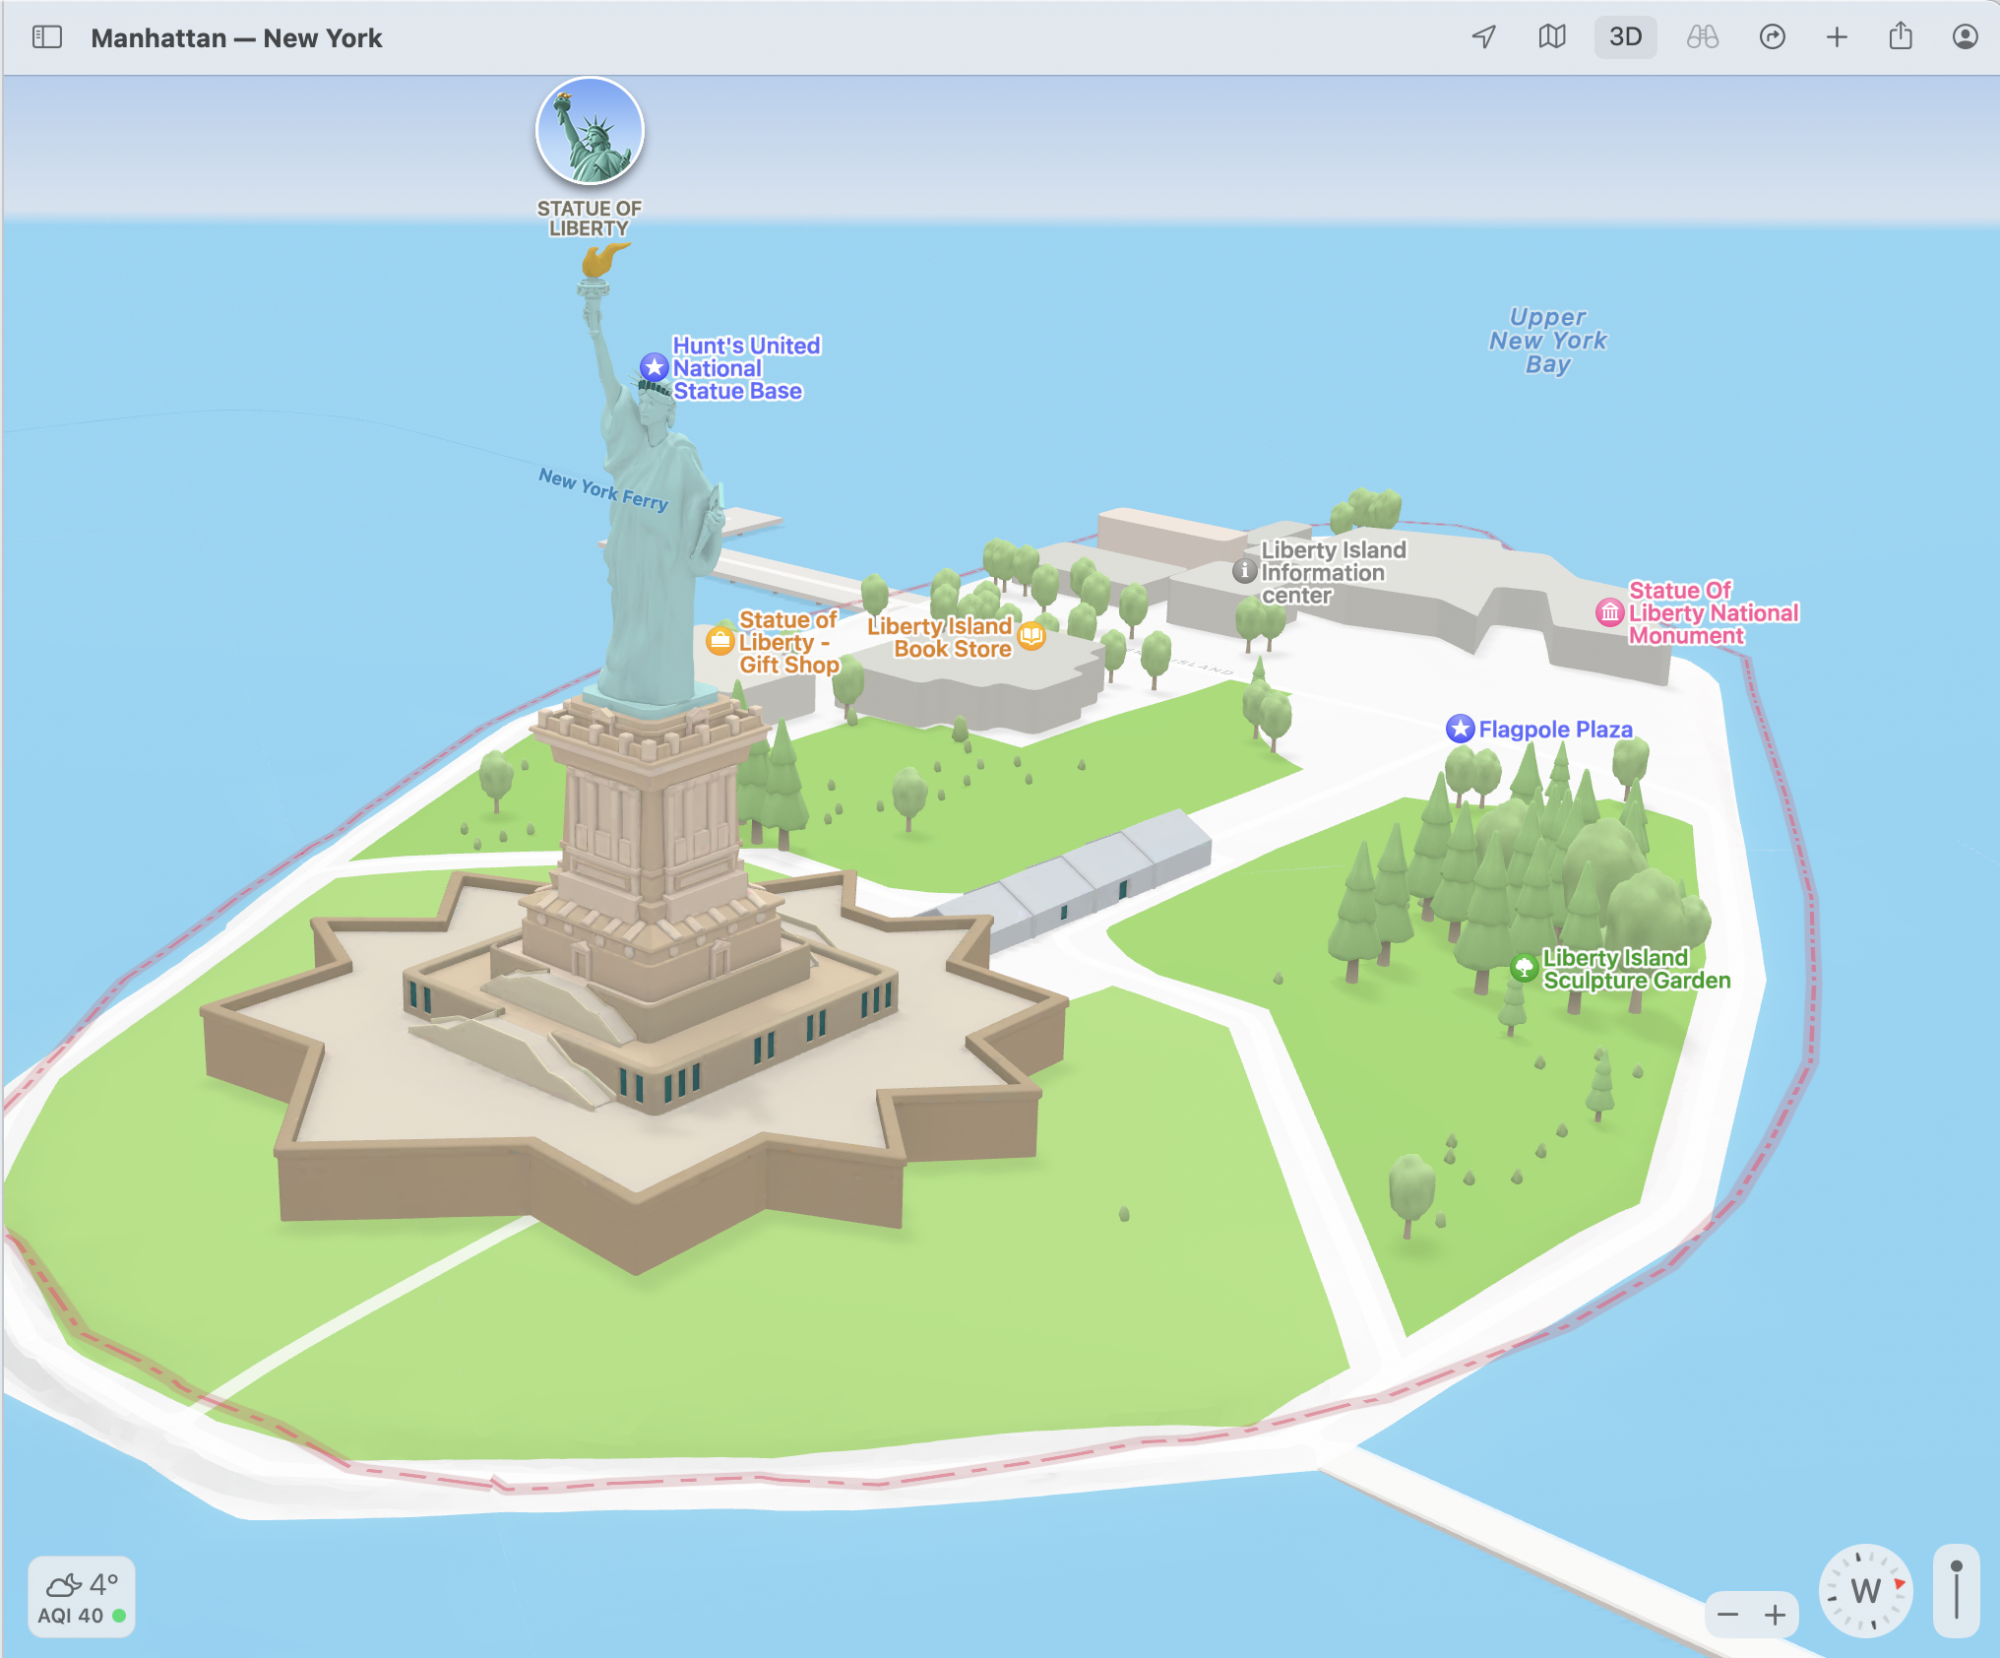Click the Flagpole Plaza star marker

tap(1460, 729)
